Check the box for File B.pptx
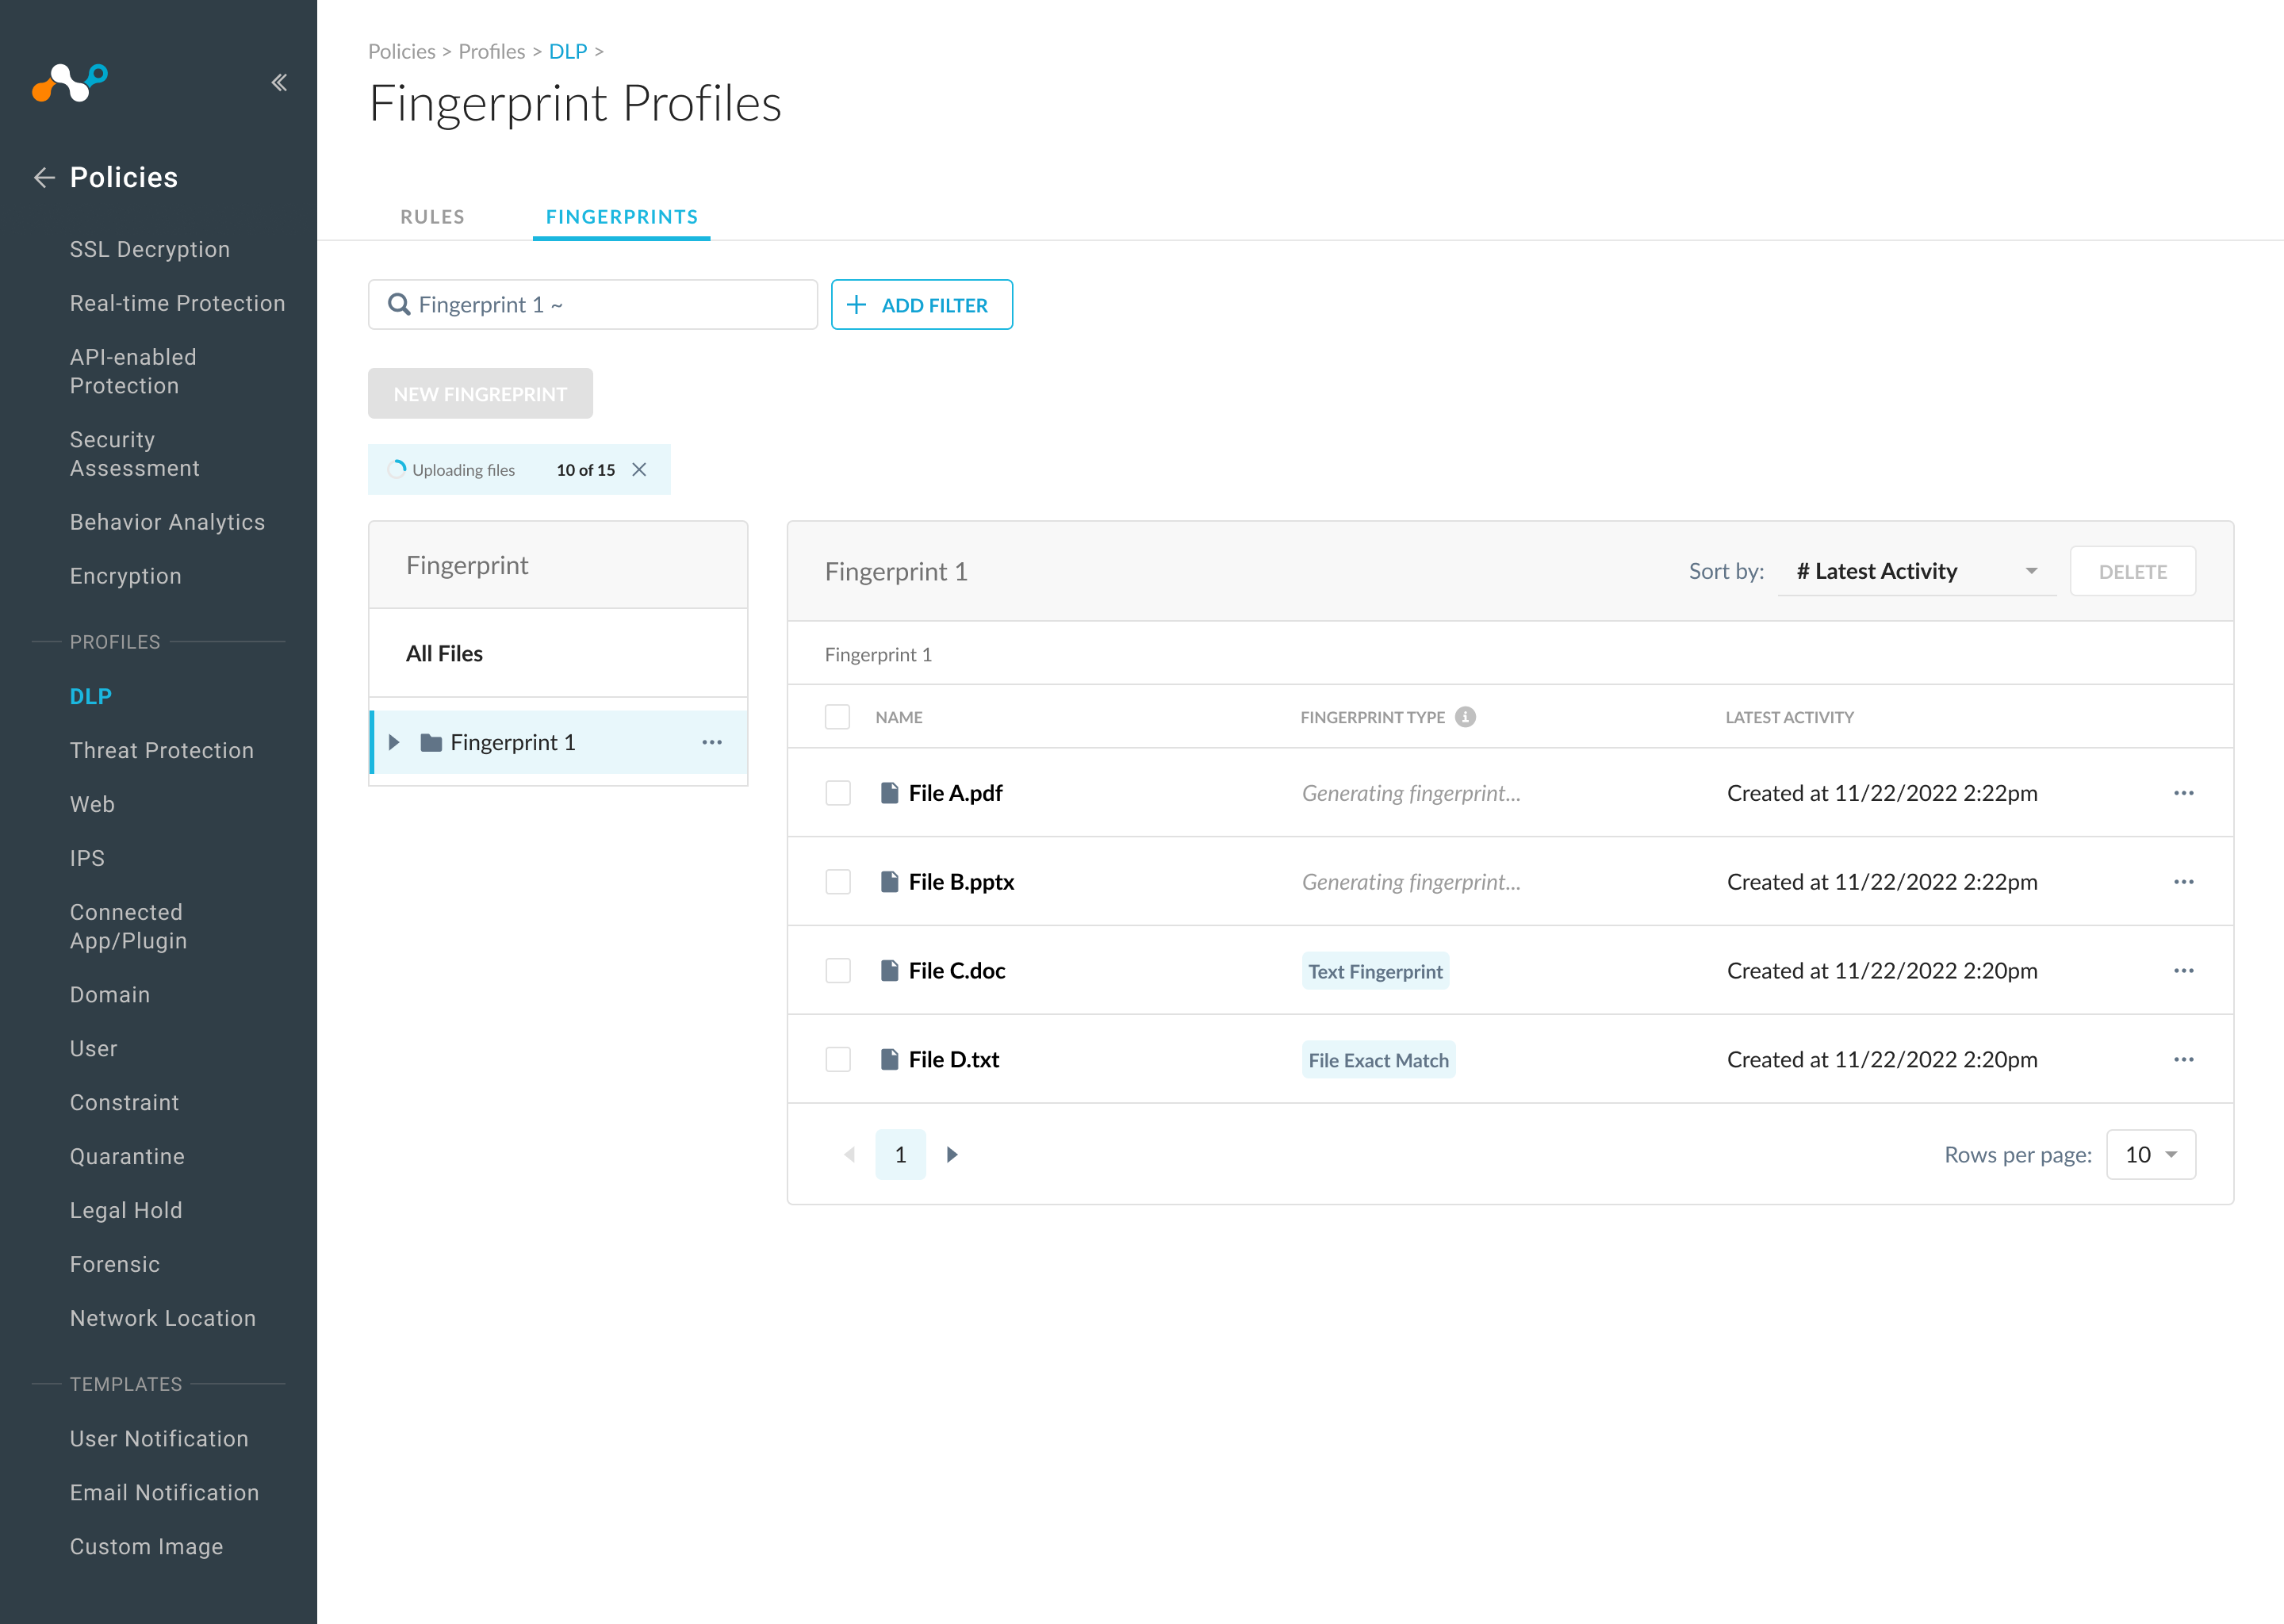This screenshot has height=1624, width=2284. coord(837,882)
